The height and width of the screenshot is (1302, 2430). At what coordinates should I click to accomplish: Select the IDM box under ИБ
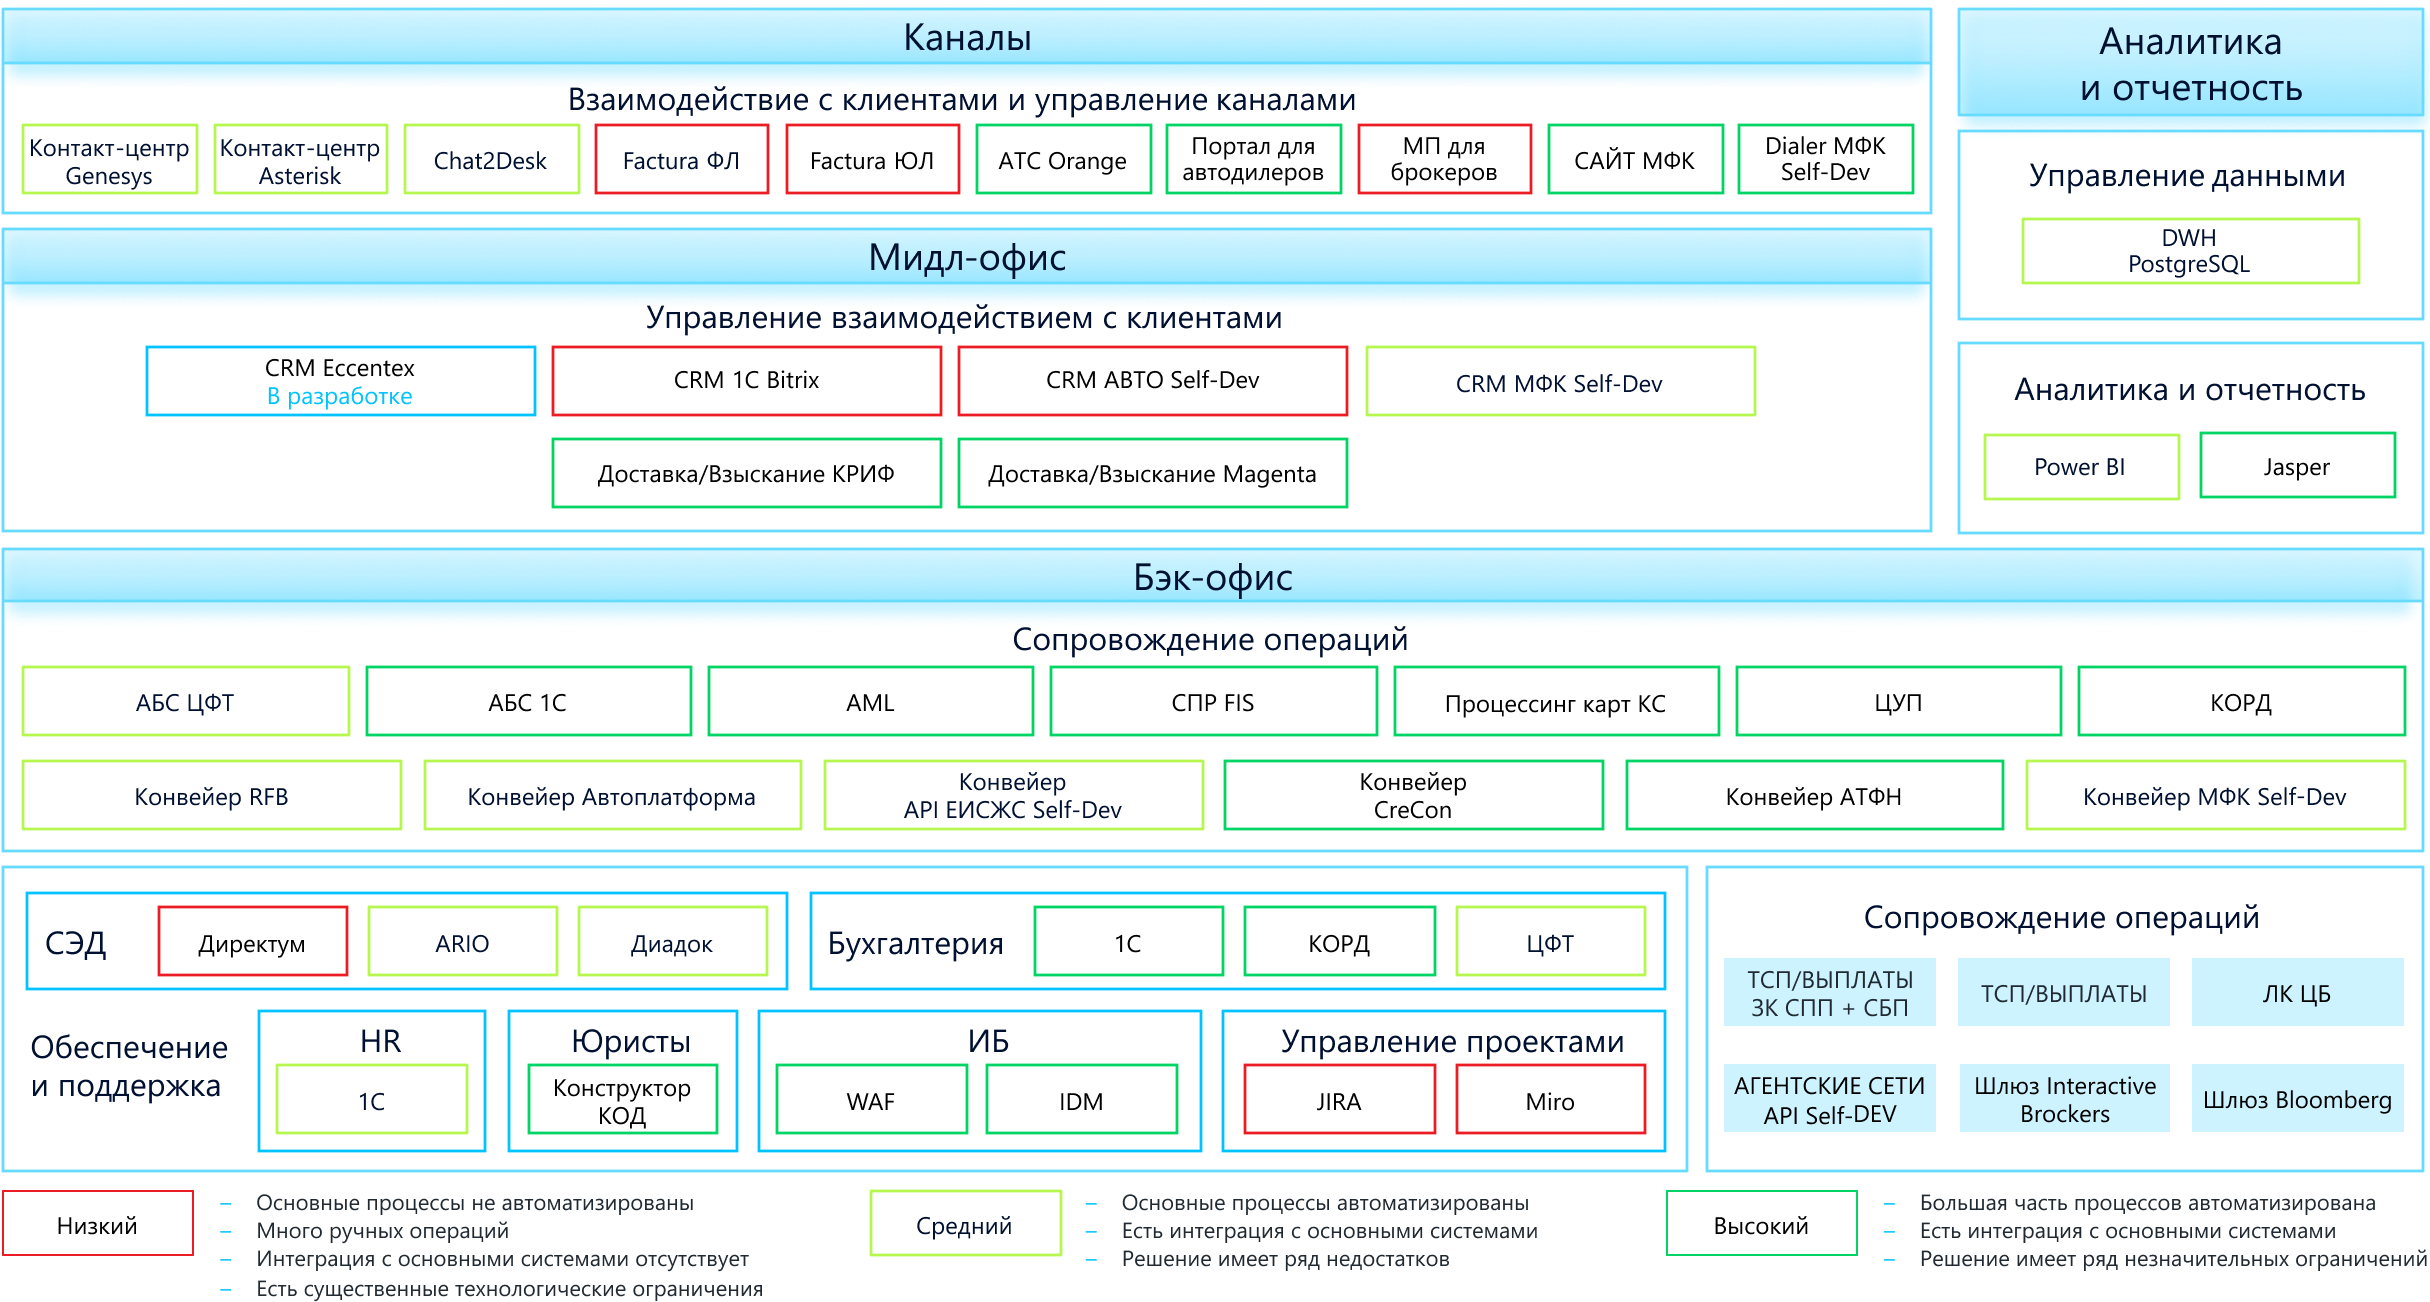1082,1100
